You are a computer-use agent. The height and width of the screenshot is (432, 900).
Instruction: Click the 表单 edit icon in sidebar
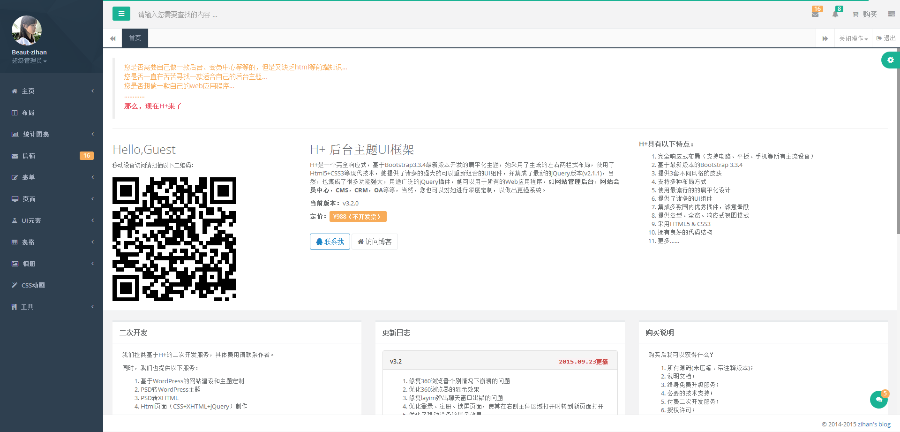point(14,177)
